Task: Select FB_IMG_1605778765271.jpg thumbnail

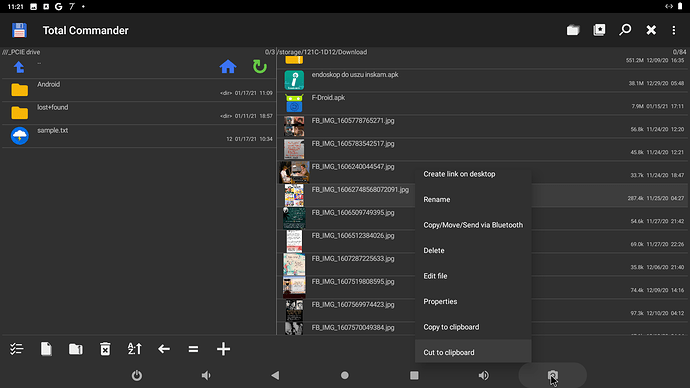Action: pyautogui.click(x=294, y=126)
